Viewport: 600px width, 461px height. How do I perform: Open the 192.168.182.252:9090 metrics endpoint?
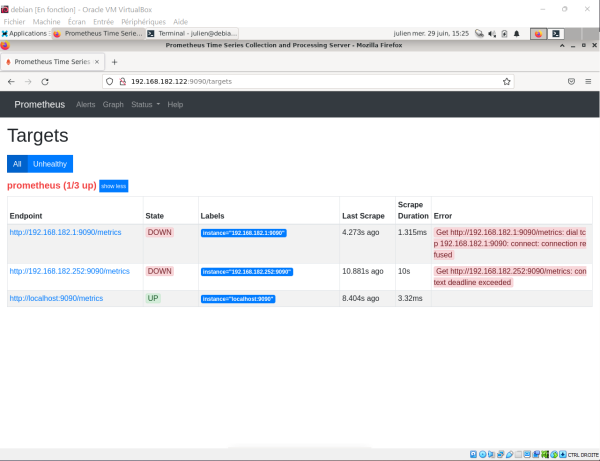(x=70, y=271)
